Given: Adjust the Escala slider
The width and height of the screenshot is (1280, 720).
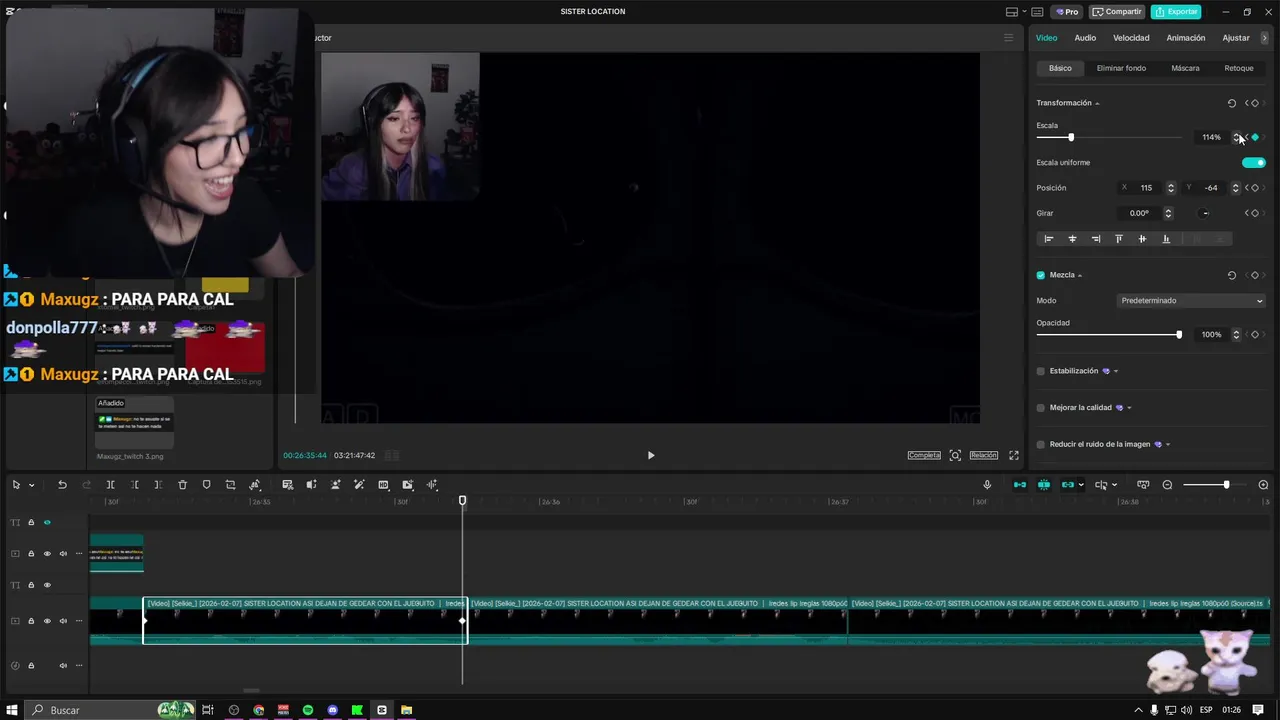Looking at the screenshot, I should (1071, 137).
